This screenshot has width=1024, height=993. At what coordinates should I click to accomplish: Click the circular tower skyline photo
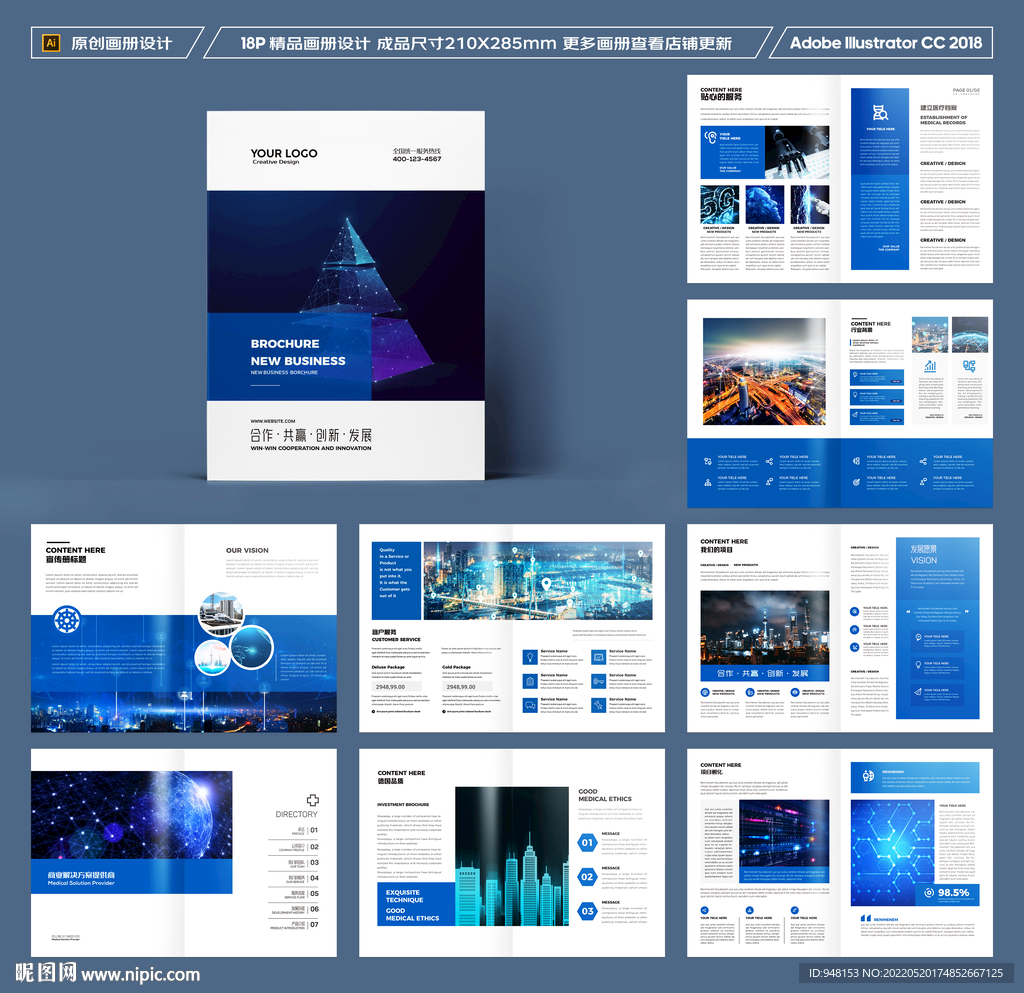pos(212,657)
